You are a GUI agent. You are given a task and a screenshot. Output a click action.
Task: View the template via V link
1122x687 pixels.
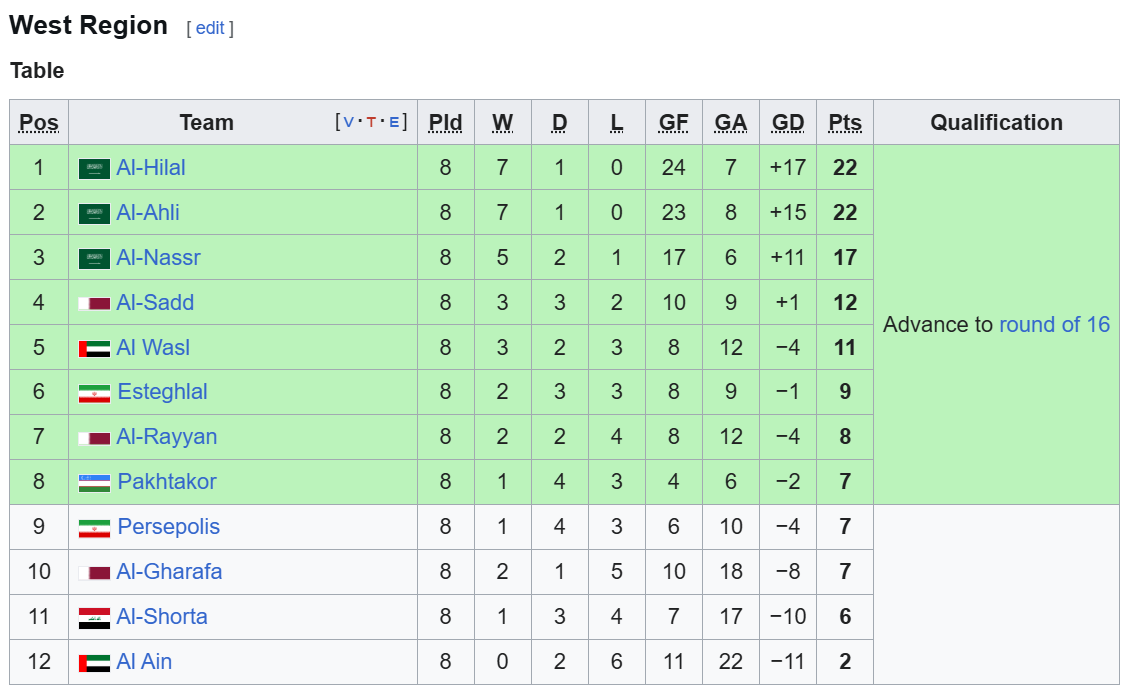click(348, 122)
